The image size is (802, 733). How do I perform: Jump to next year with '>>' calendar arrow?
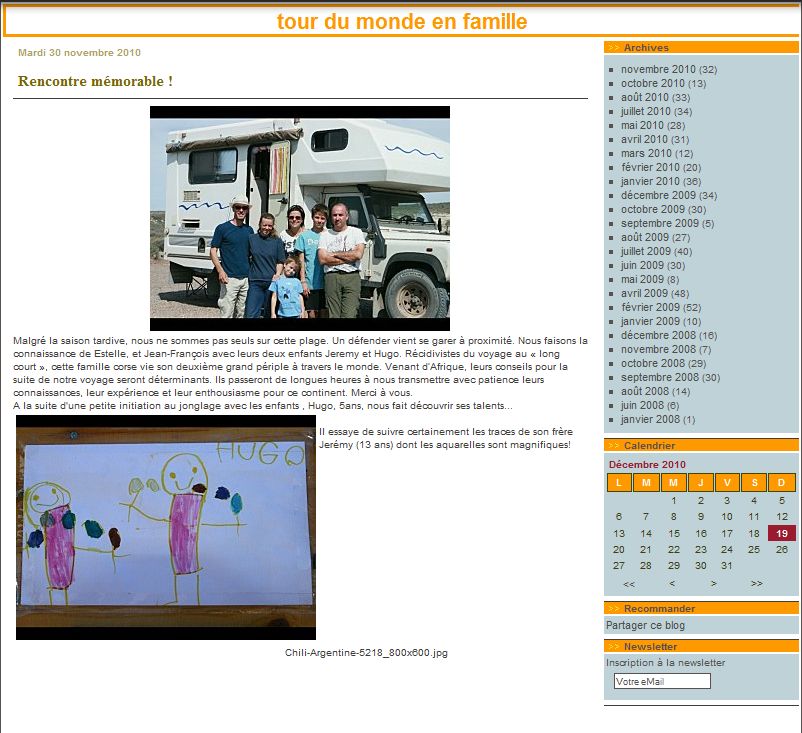point(757,583)
